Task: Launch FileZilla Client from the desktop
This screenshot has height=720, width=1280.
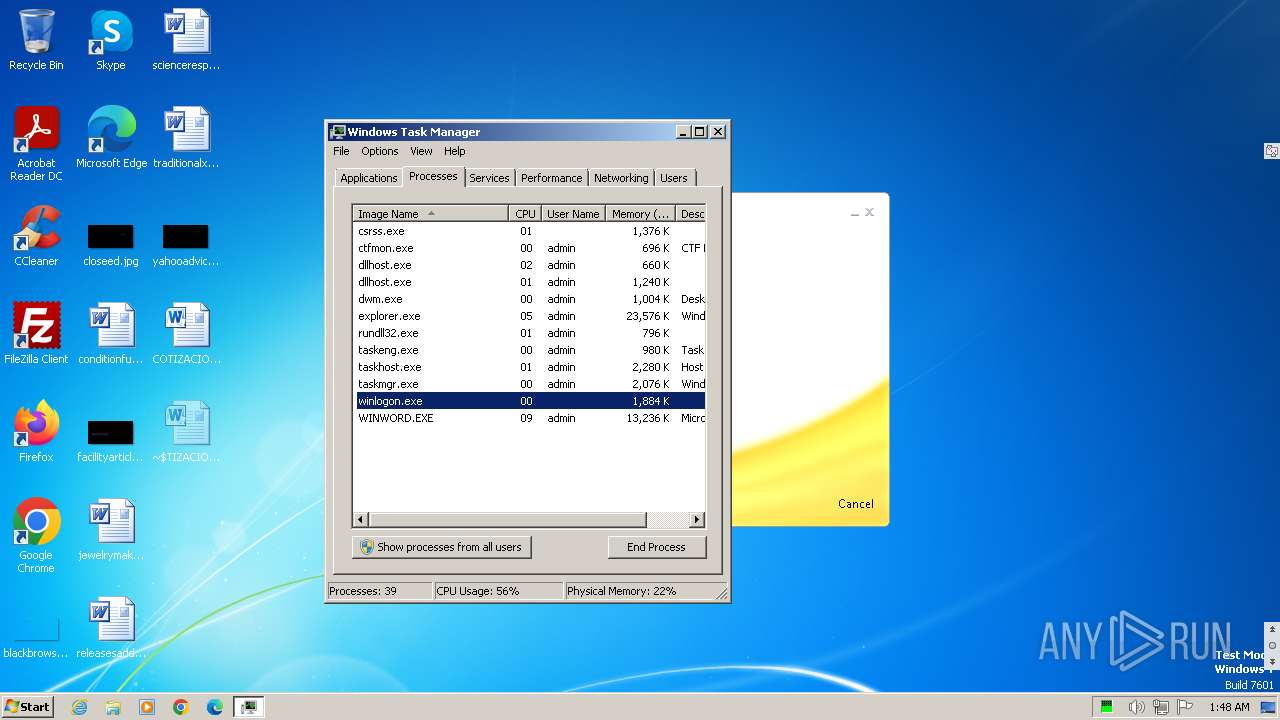Action: [x=36, y=333]
